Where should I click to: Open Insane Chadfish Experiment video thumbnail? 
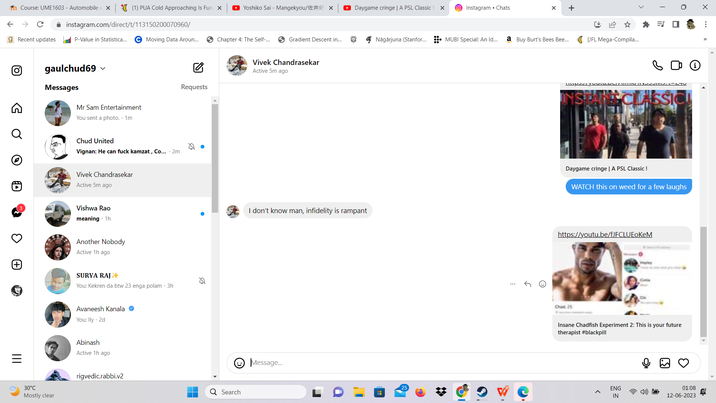click(x=622, y=278)
